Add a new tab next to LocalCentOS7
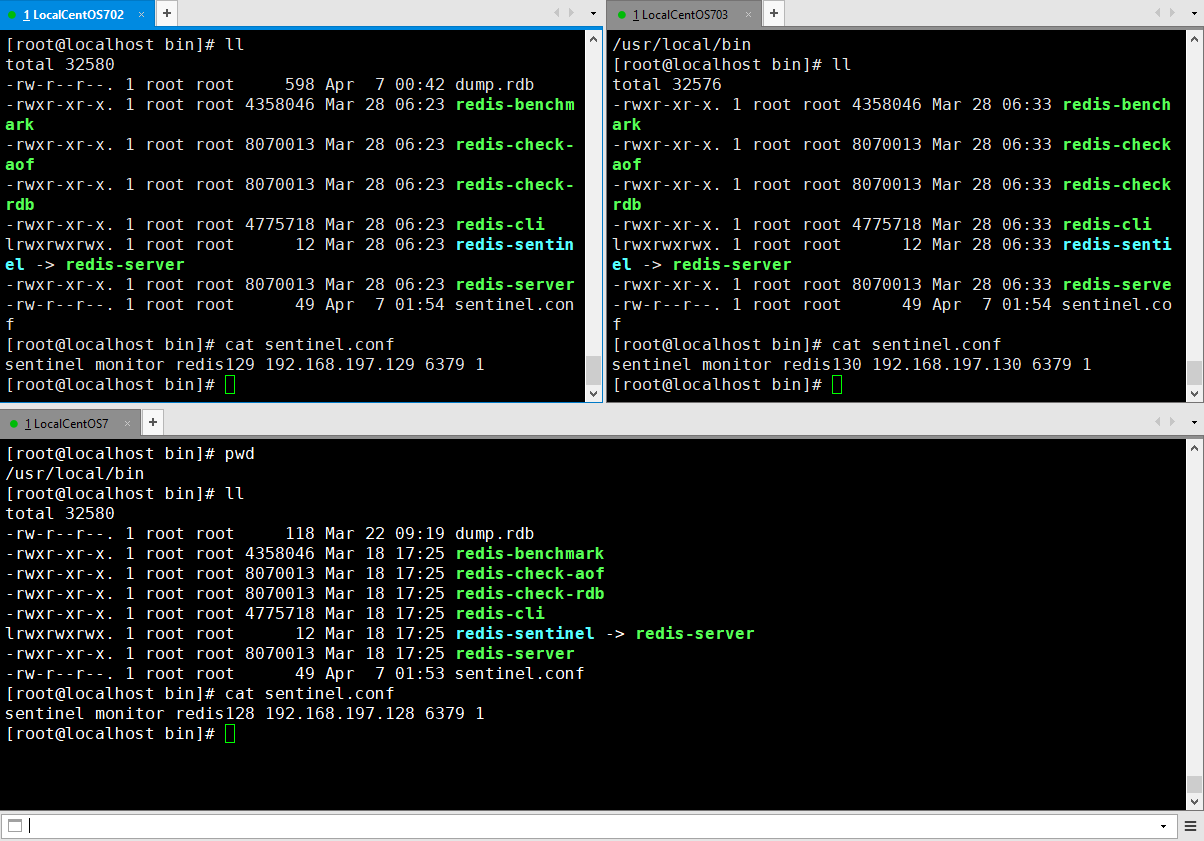This screenshot has height=841, width=1204. click(153, 423)
